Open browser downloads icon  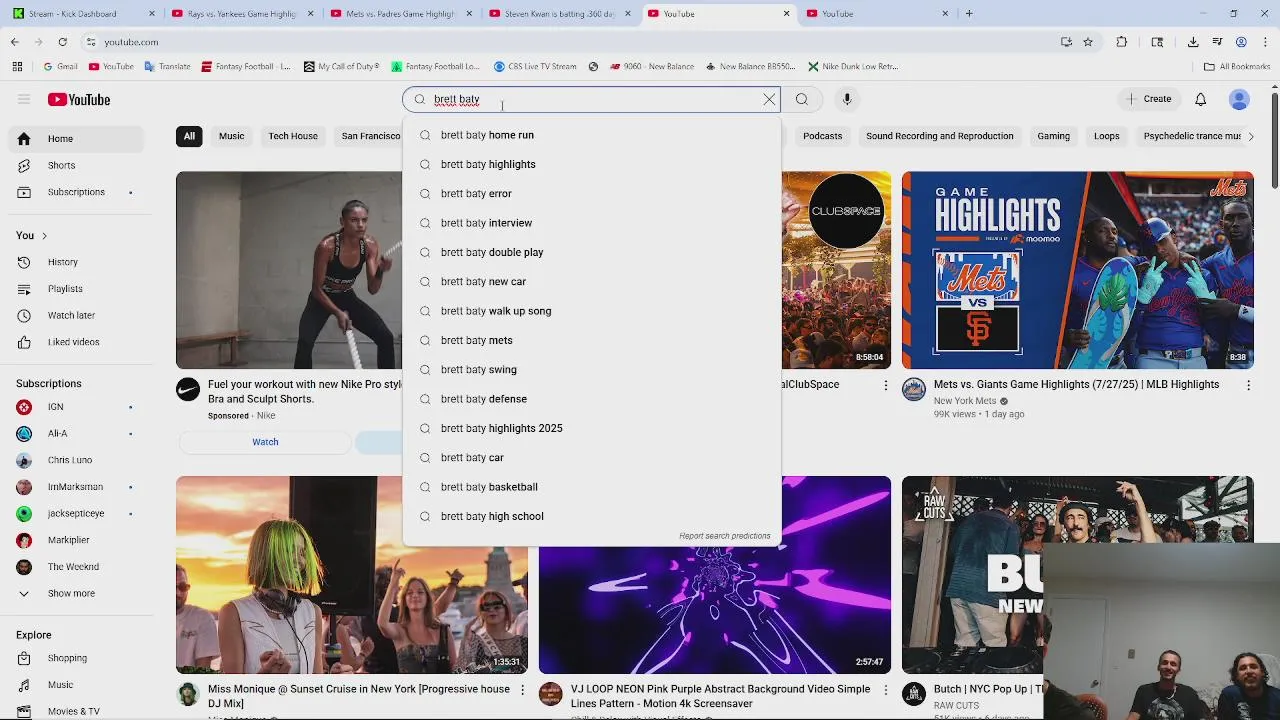tap(1193, 42)
